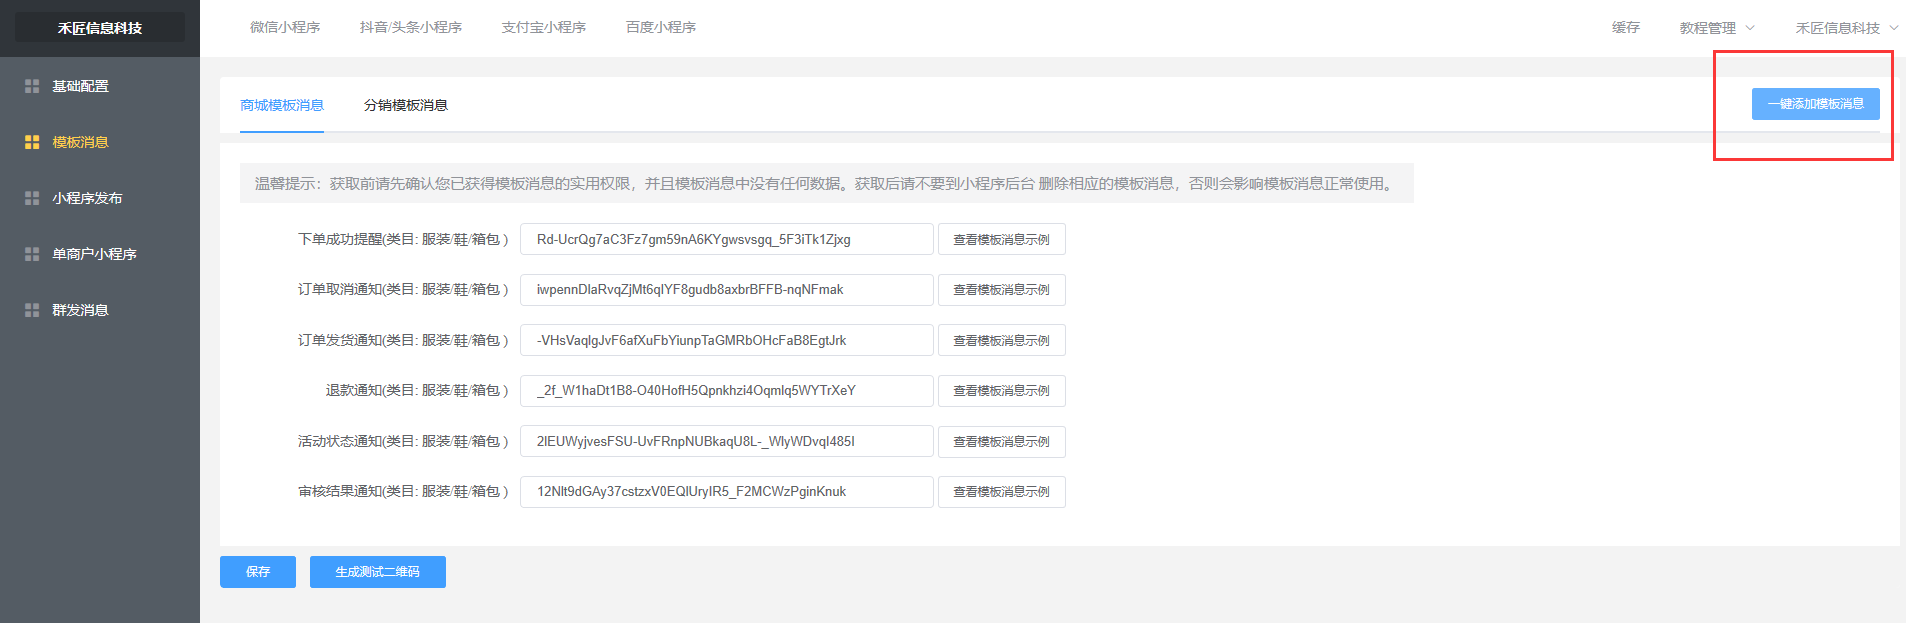Click the 单商户小程序 grid icon in the sidebar
1906x623 pixels.
(x=32, y=254)
